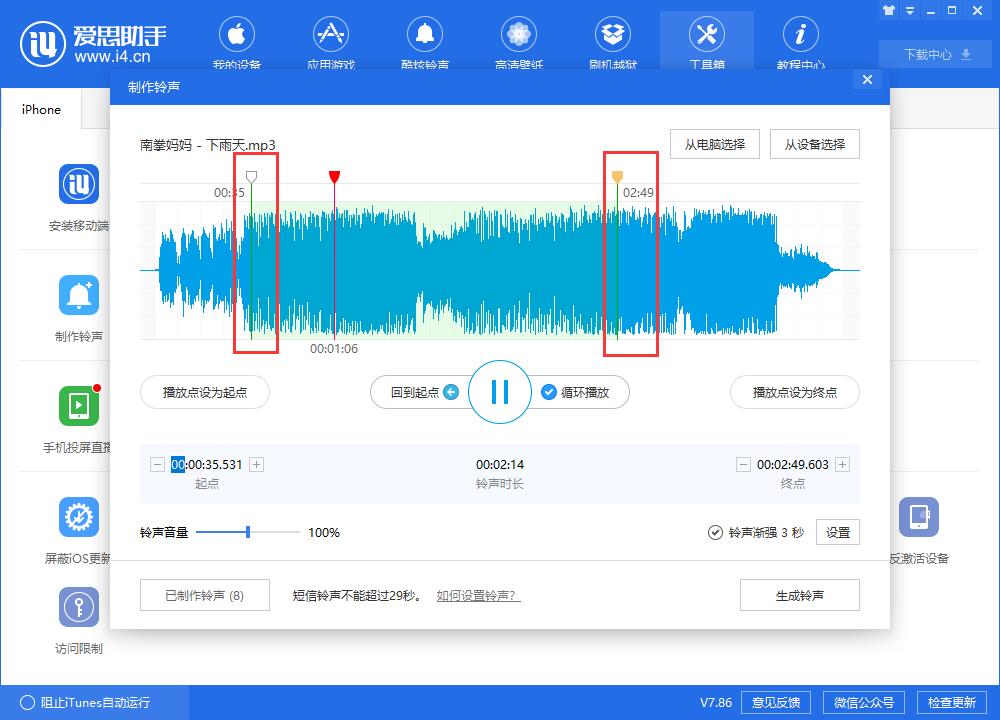Screen dimensions: 1000x720
Task: Open 手机投屏直播 screen mirroring tool
Action: coord(77,414)
